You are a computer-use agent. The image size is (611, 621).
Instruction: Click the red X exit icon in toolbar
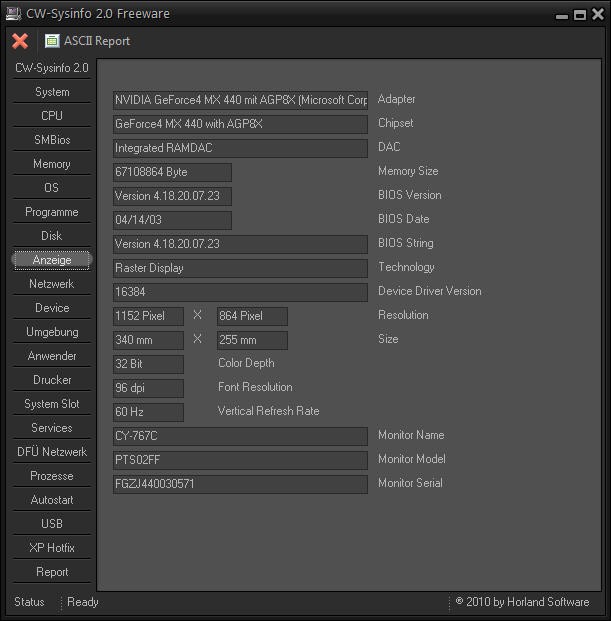click(x=20, y=41)
